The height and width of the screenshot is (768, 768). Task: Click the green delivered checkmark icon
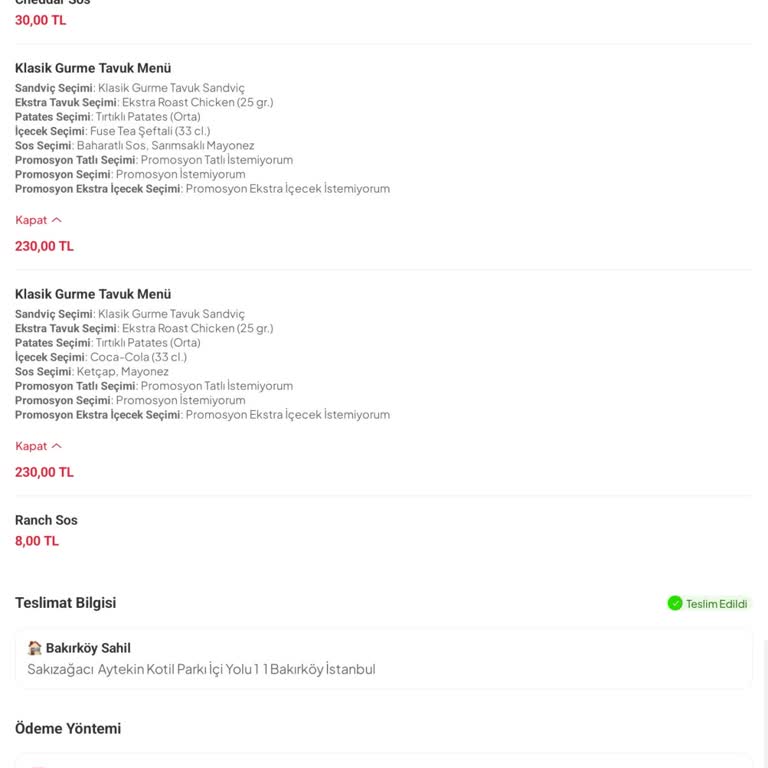tap(675, 603)
